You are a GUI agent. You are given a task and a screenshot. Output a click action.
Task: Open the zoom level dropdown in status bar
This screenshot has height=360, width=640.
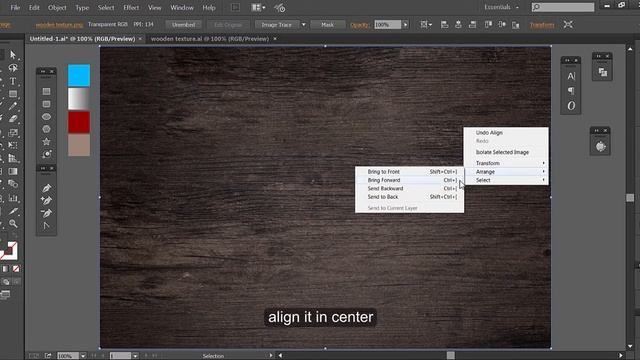pos(83,356)
